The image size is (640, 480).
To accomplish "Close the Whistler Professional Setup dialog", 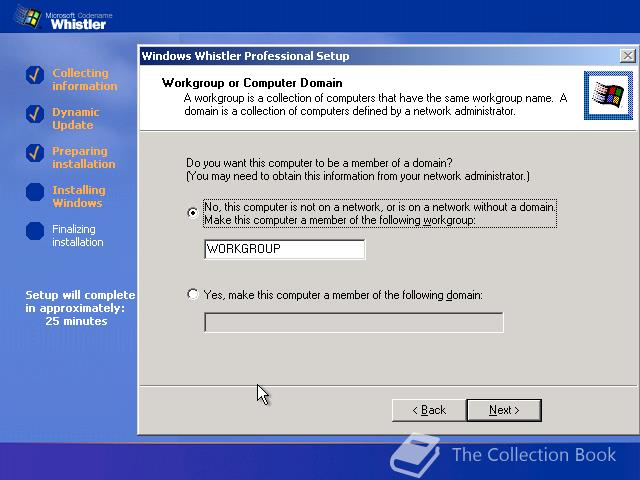I will point(627,56).
